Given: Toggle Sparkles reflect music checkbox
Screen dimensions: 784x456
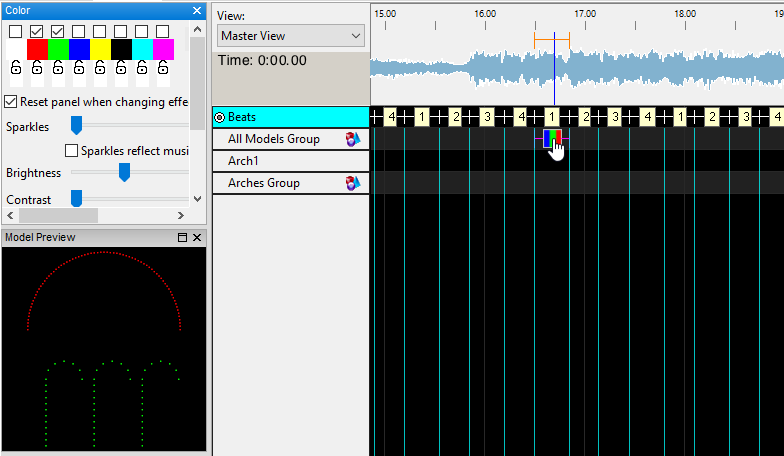Looking at the screenshot, I should point(71,151).
